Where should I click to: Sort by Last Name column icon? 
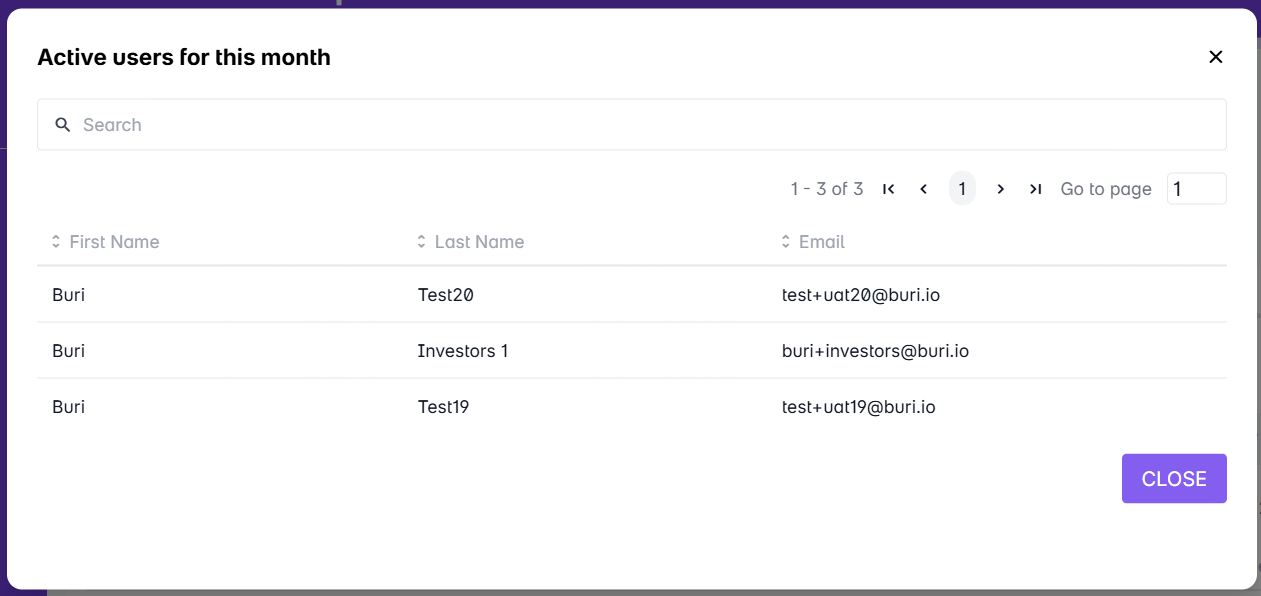tap(421, 242)
